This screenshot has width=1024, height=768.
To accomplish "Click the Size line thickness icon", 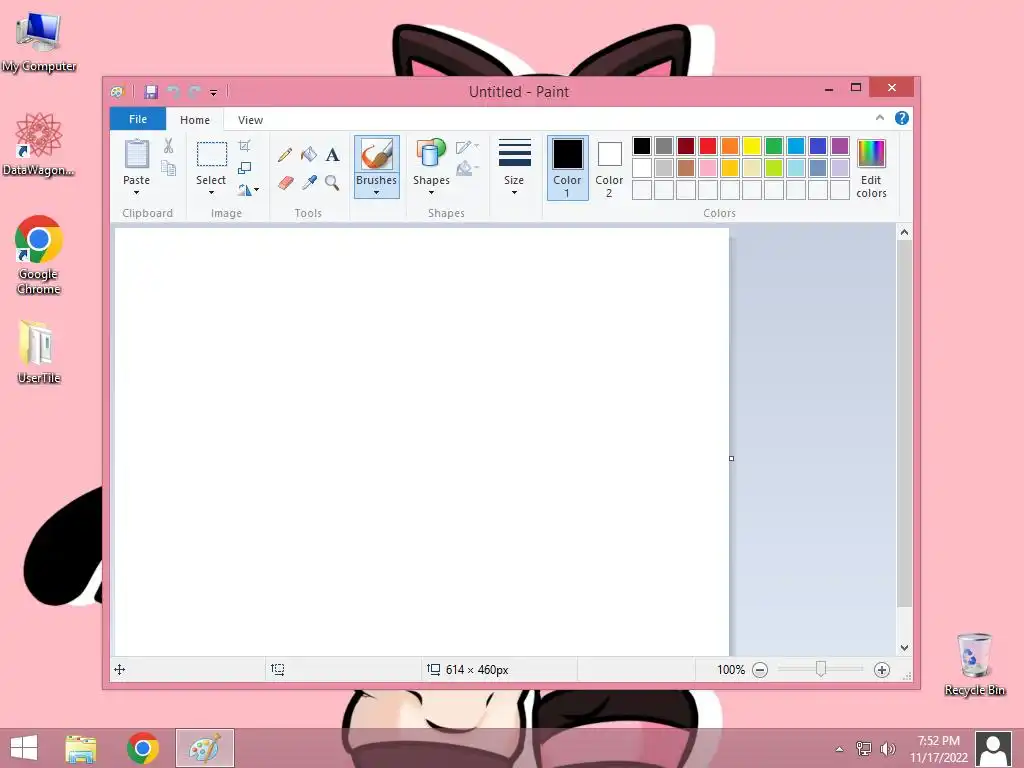I will [515, 153].
